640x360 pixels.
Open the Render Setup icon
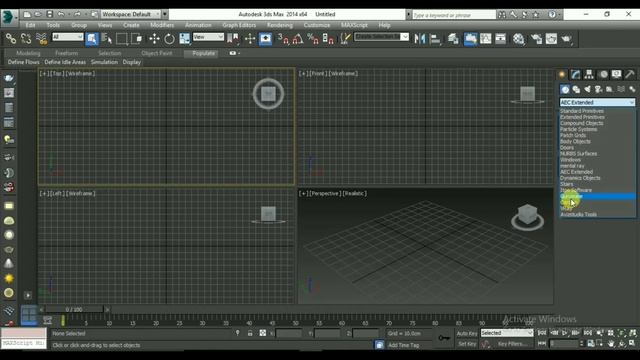coord(536,39)
